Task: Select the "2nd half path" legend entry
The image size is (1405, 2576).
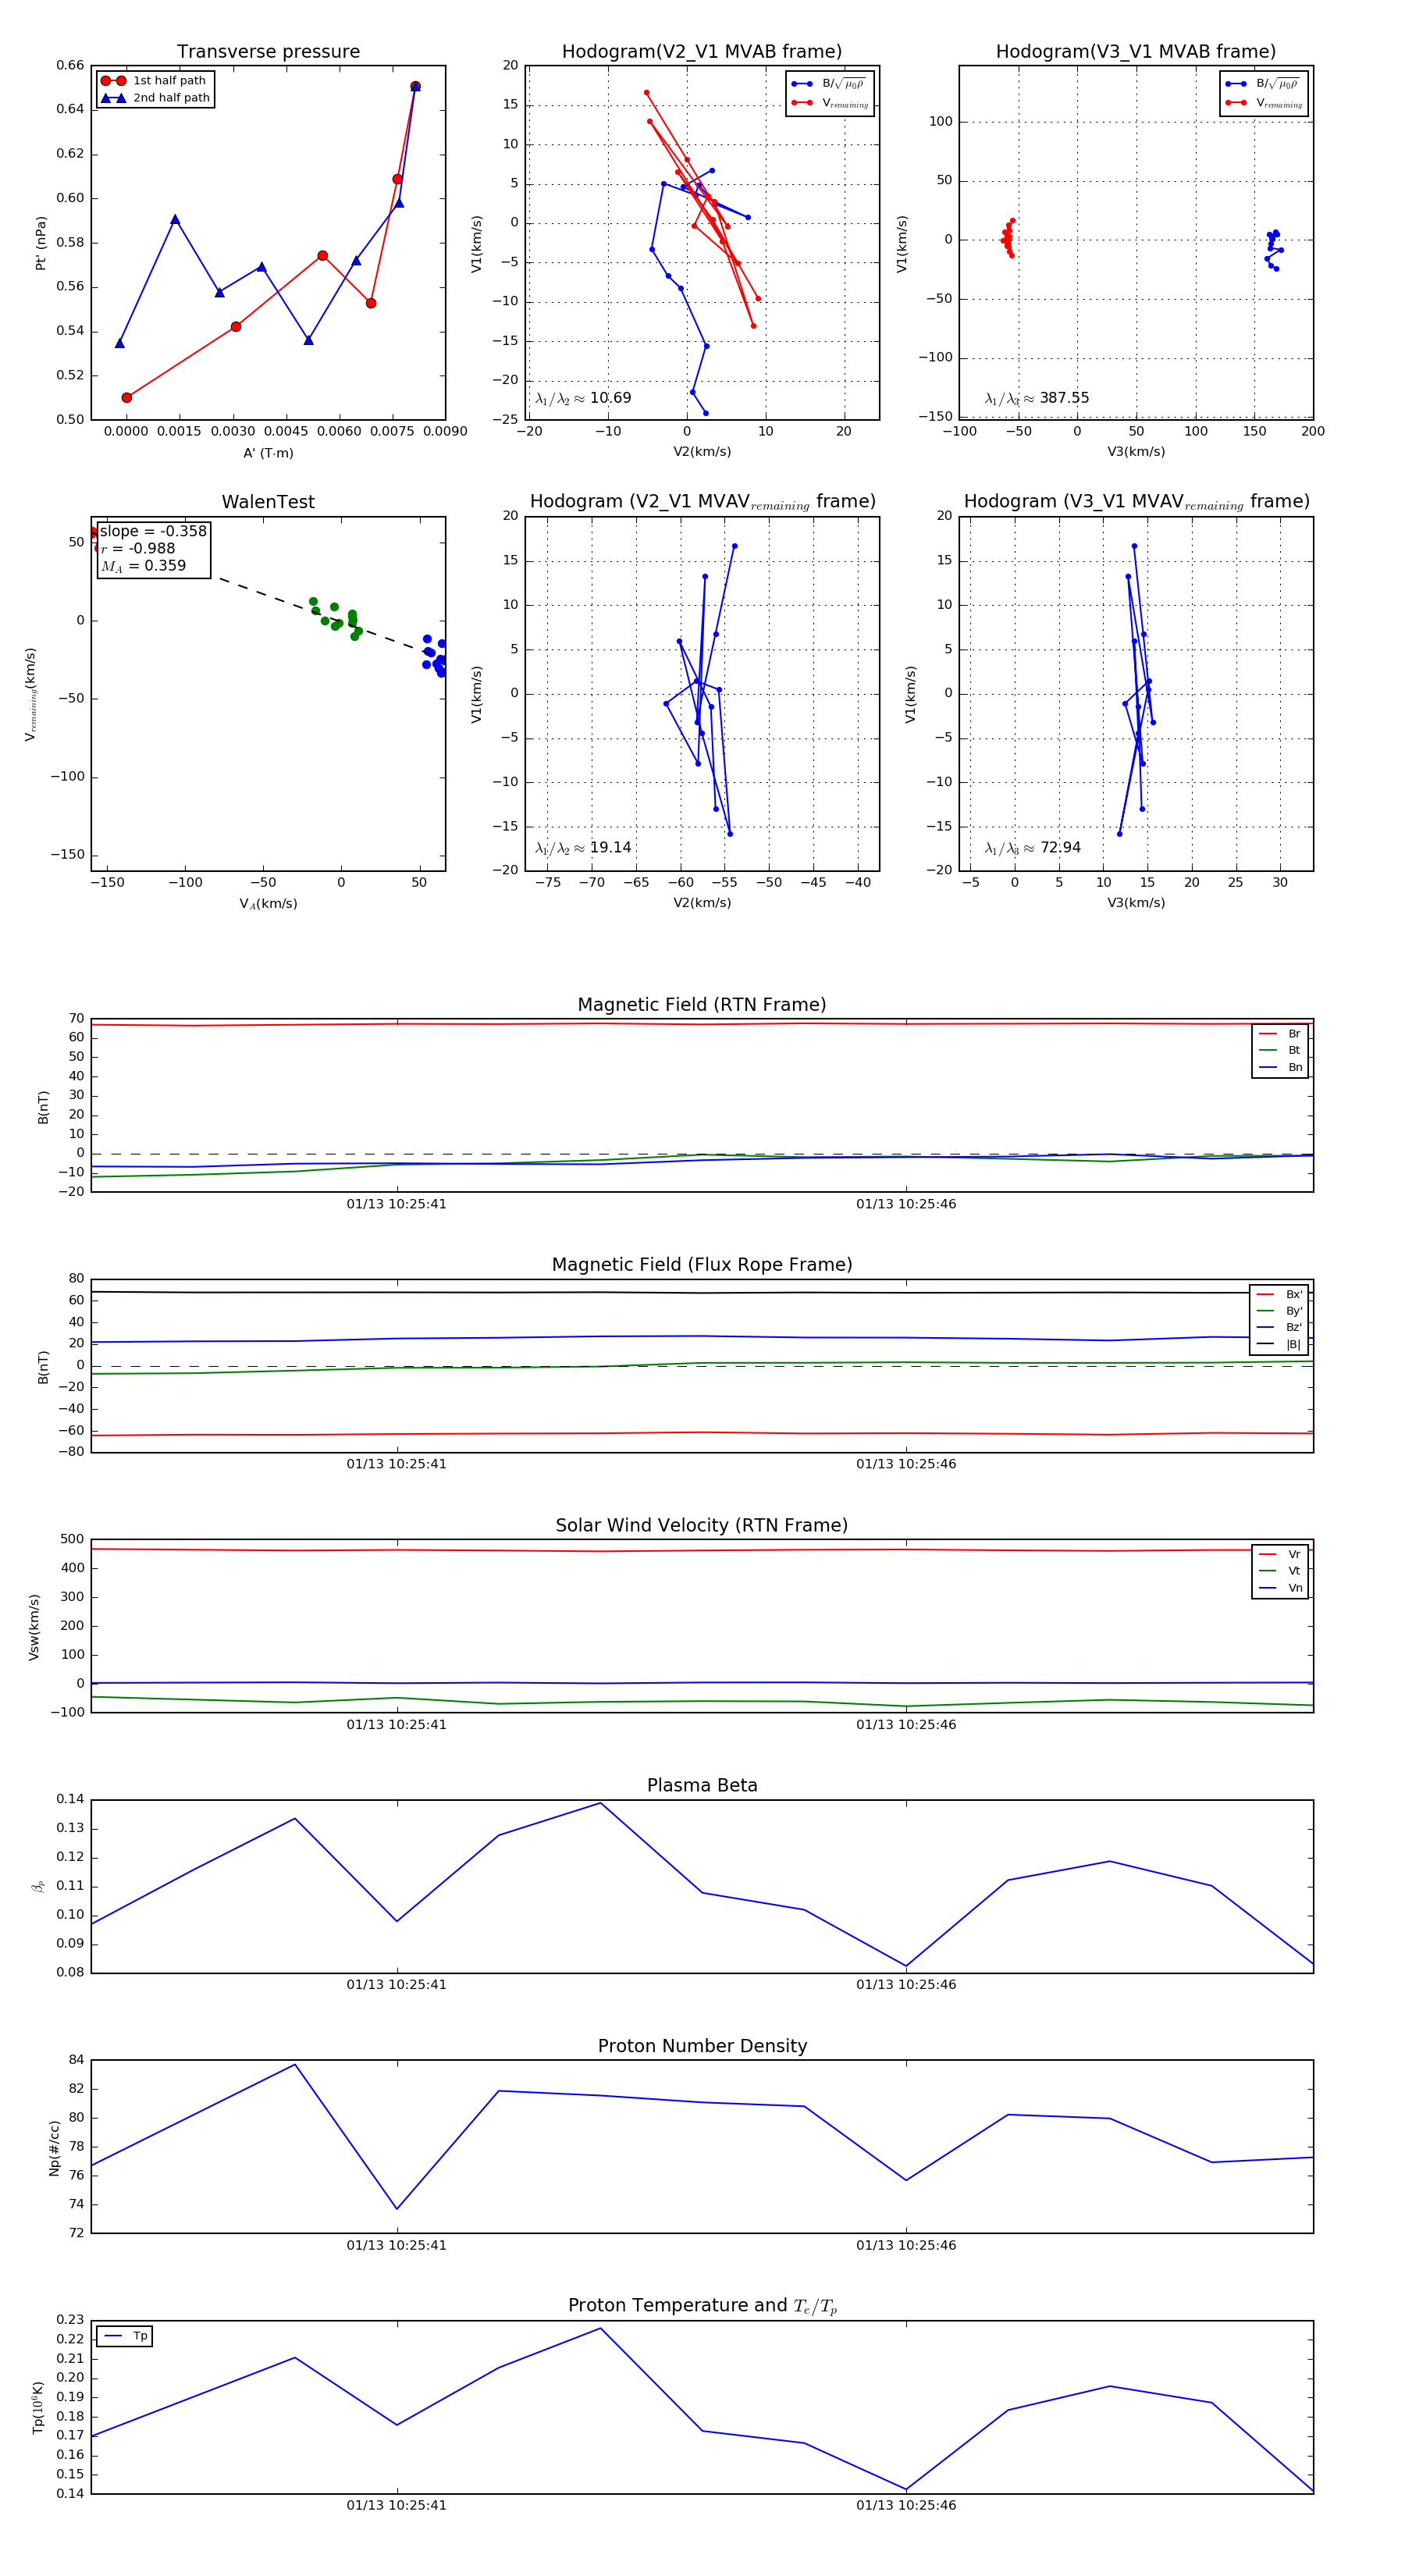Action: click(x=155, y=98)
